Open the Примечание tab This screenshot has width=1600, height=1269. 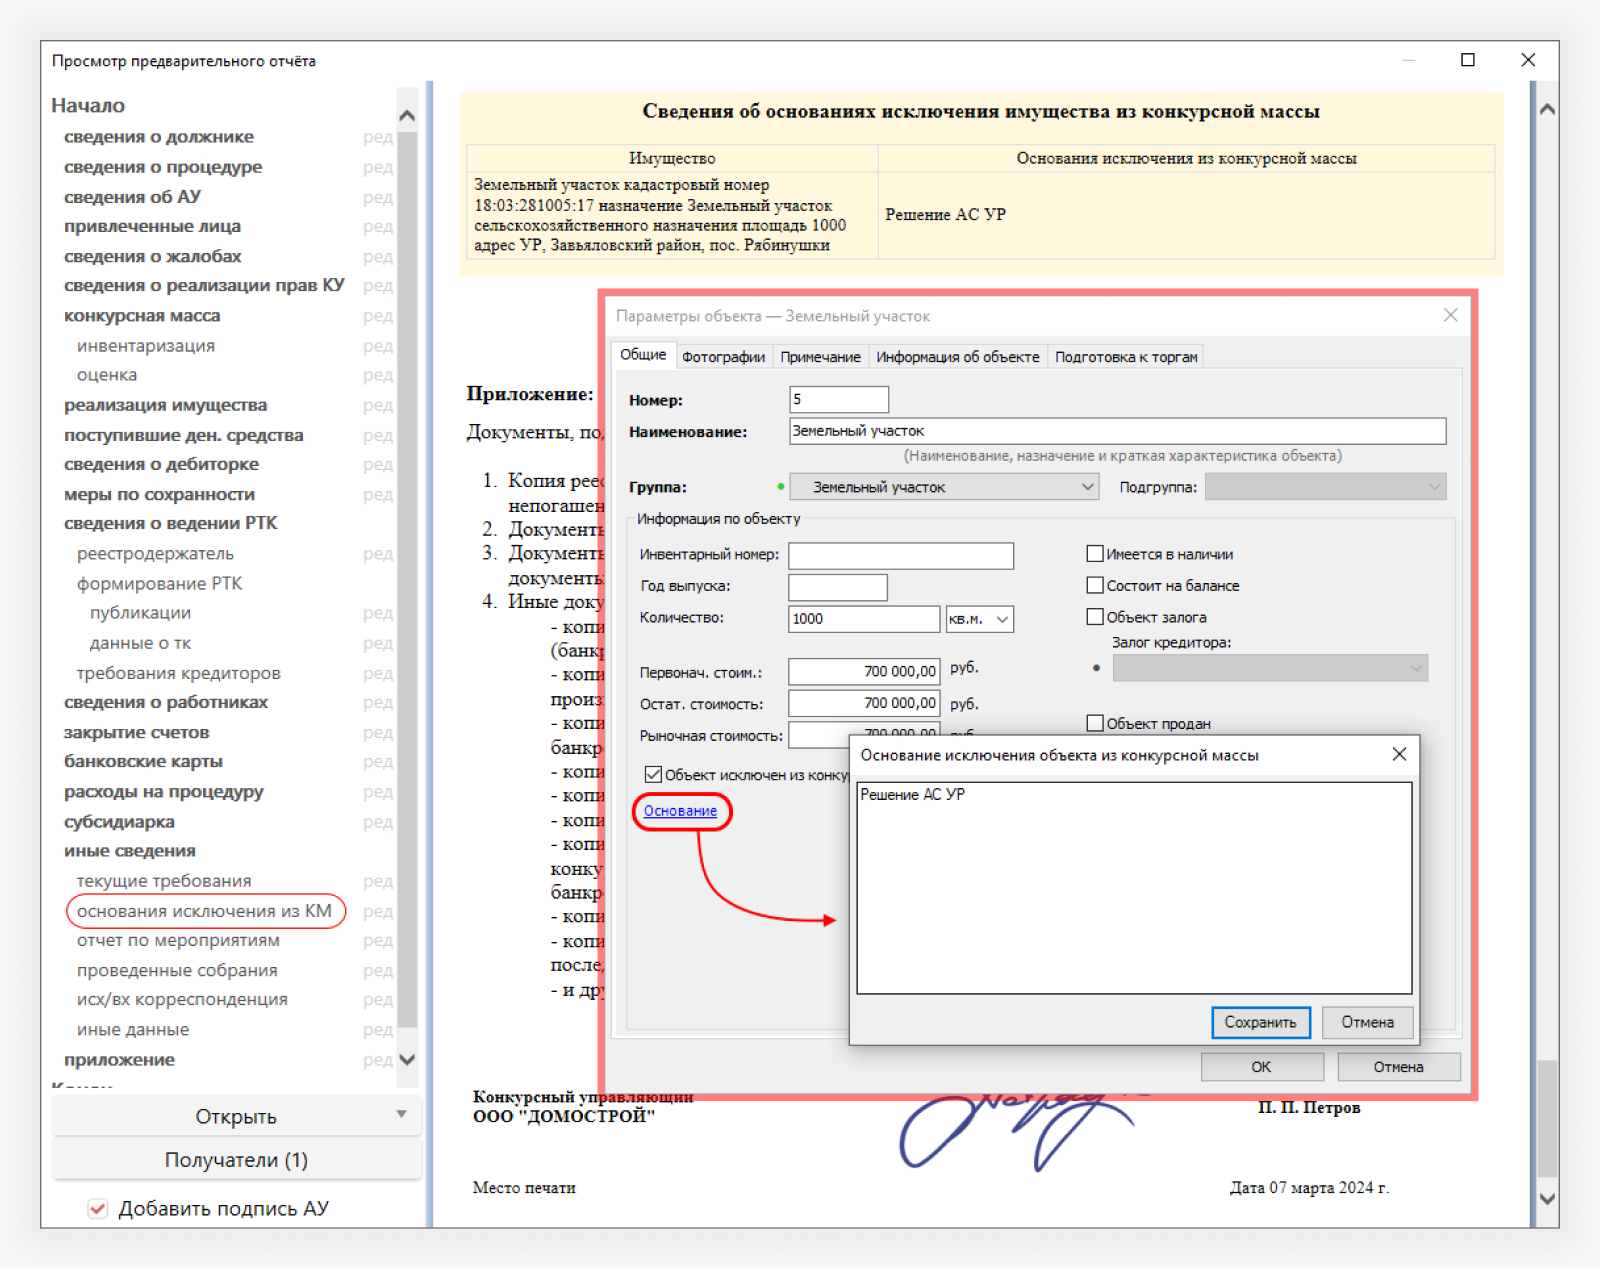(820, 357)
